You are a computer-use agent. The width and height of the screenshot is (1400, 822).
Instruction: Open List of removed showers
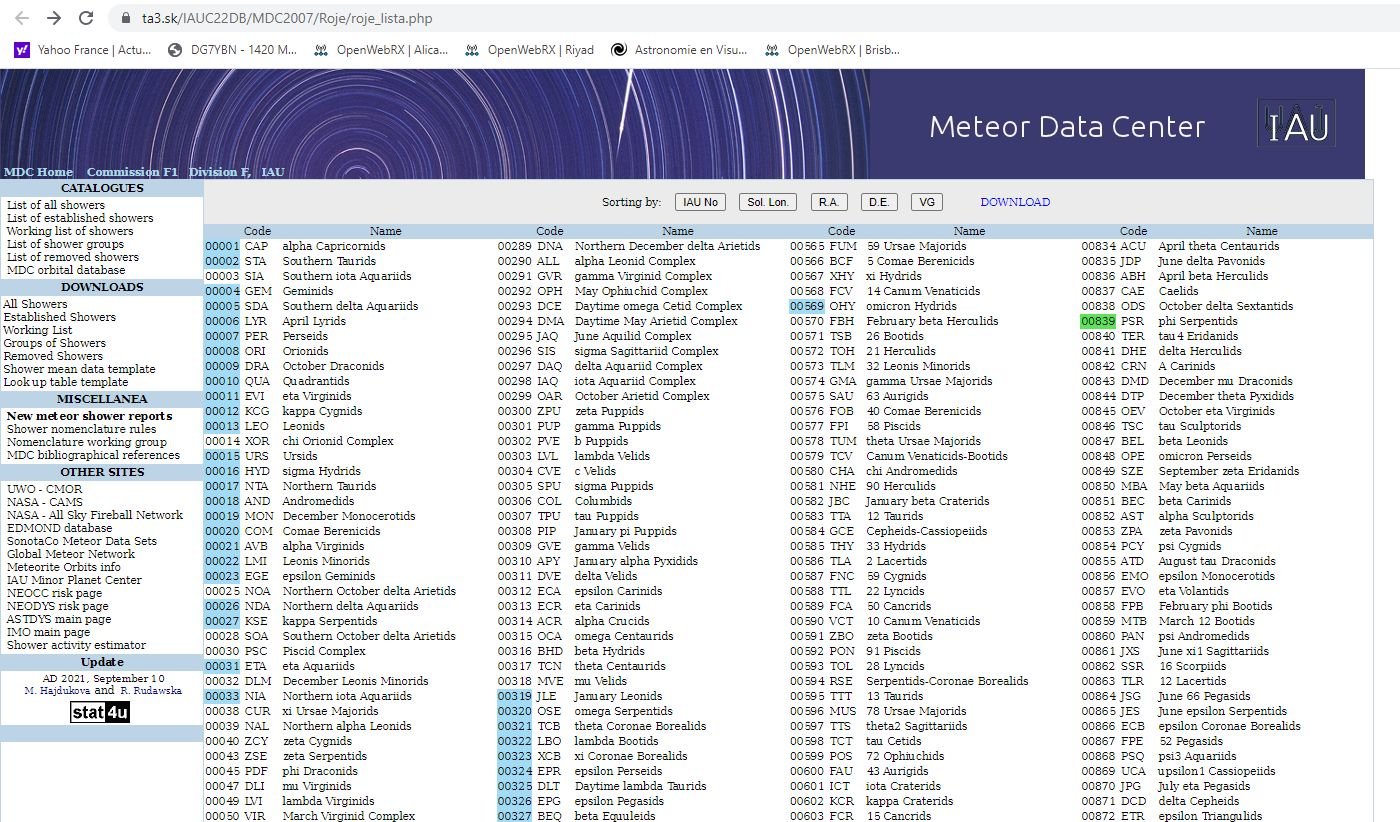click(73, 257)
